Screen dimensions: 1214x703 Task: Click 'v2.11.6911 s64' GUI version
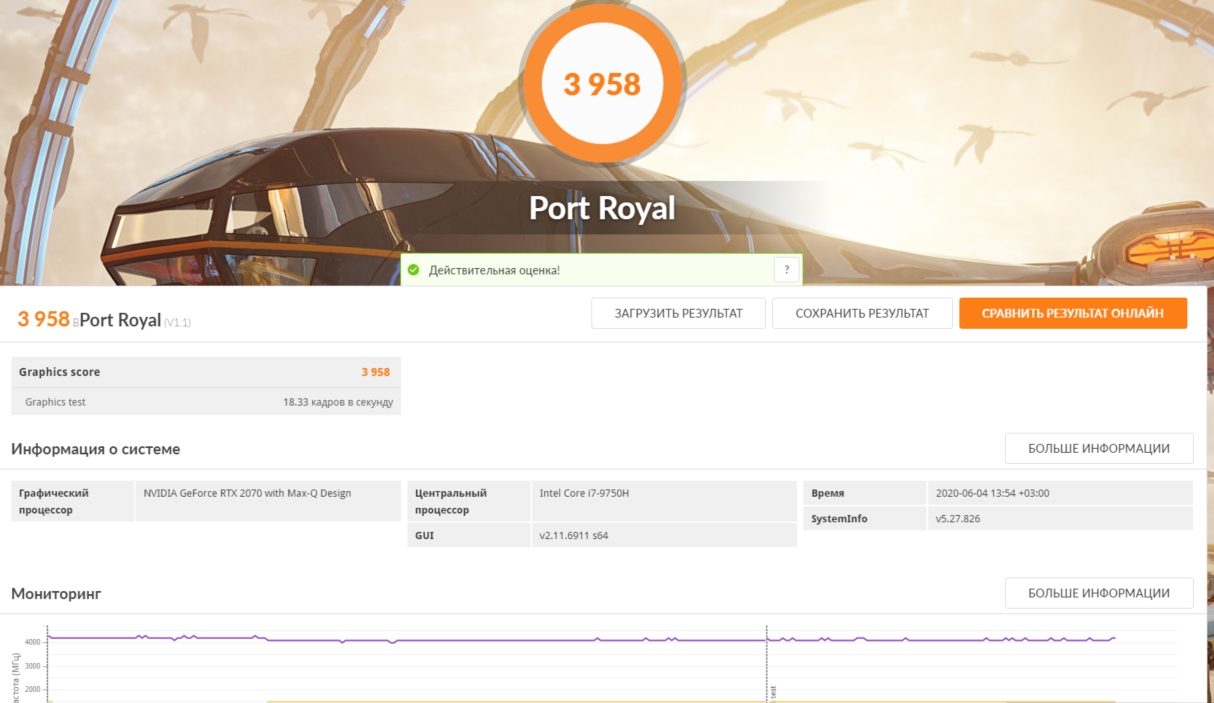574,535
